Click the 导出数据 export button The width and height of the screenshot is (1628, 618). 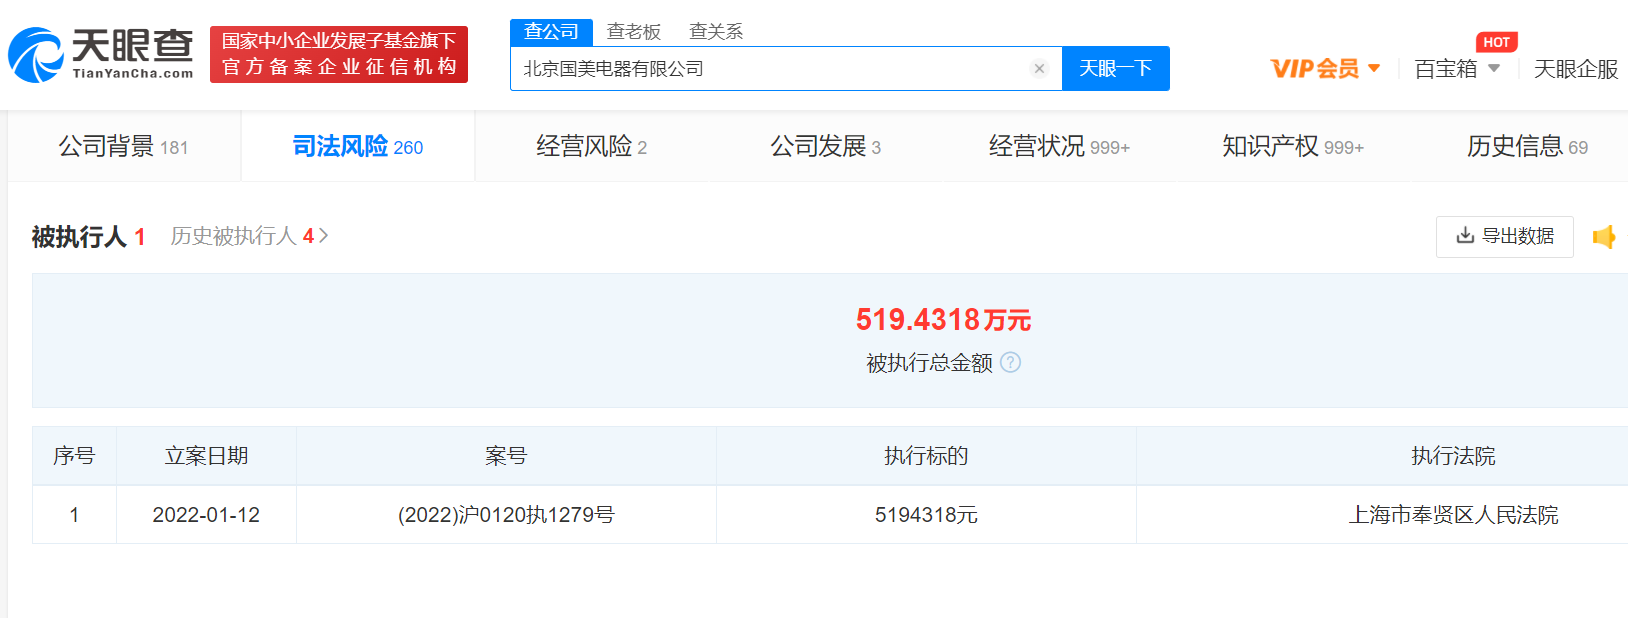click(x=1505, y=237)
